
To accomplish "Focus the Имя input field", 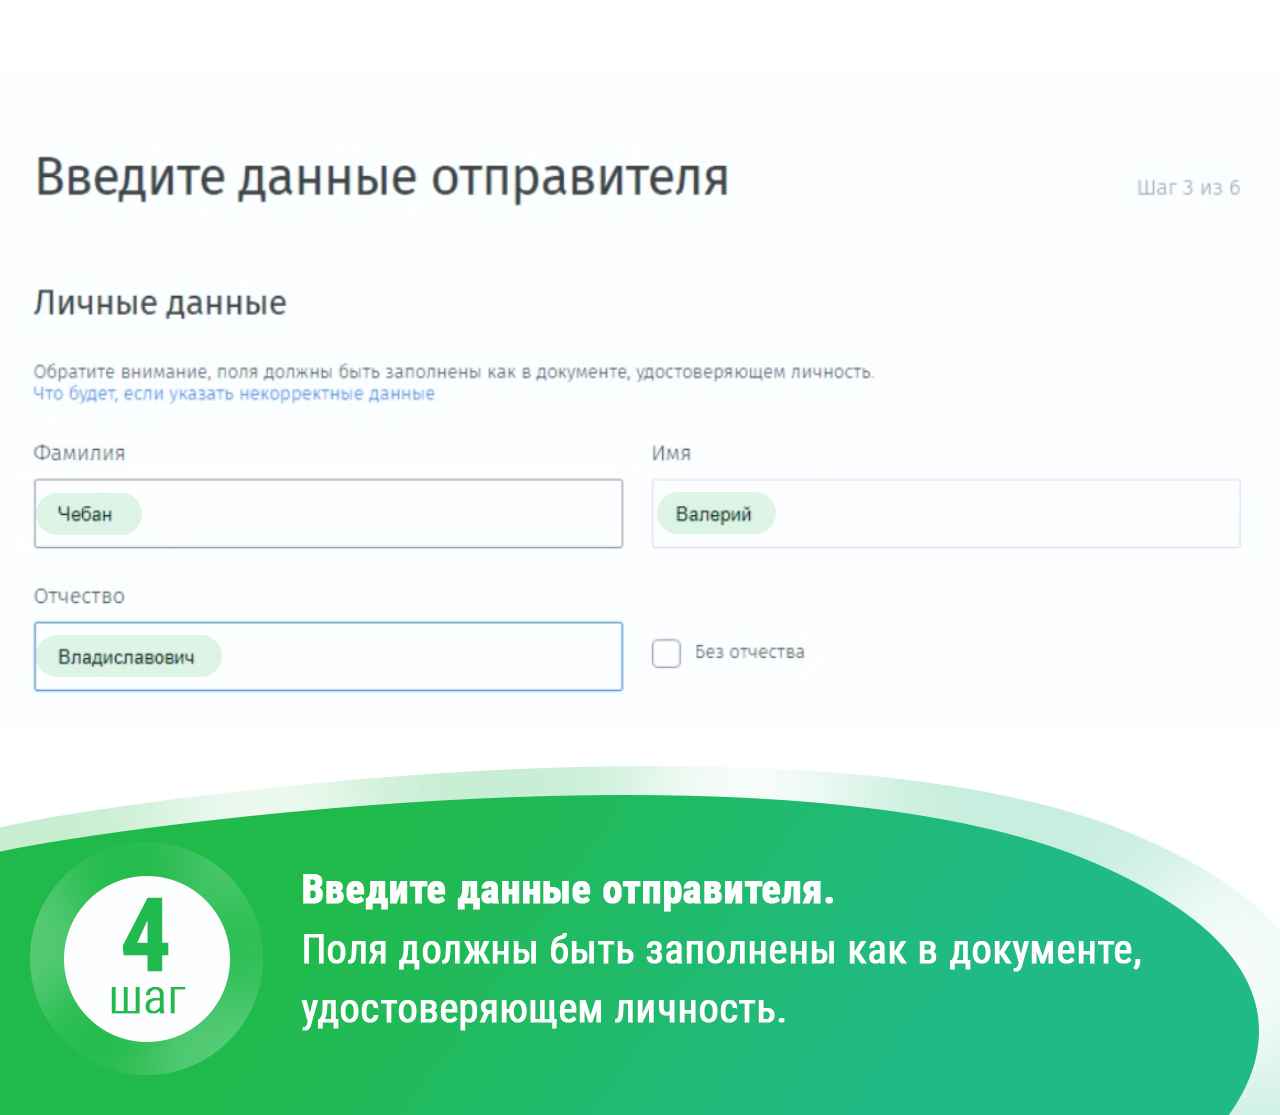I will (x=1000, y=514).
